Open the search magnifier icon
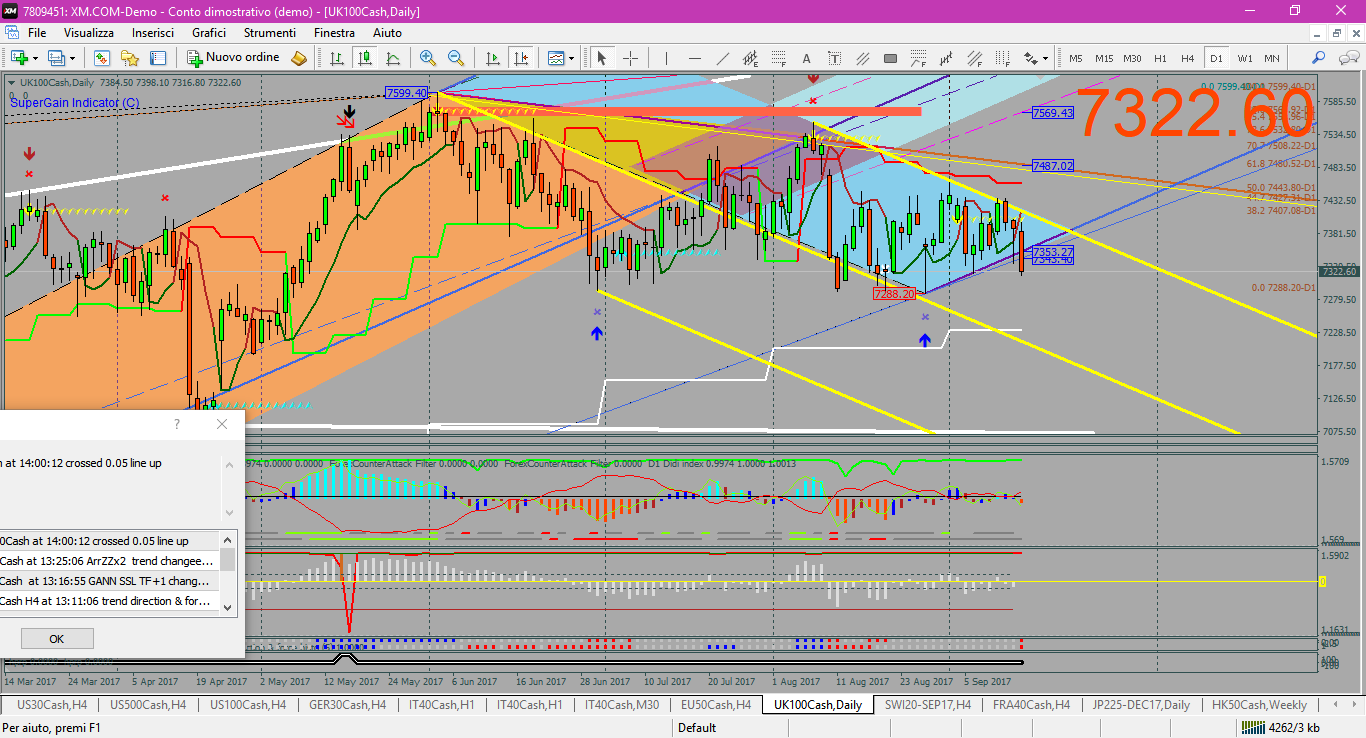 1318,58
